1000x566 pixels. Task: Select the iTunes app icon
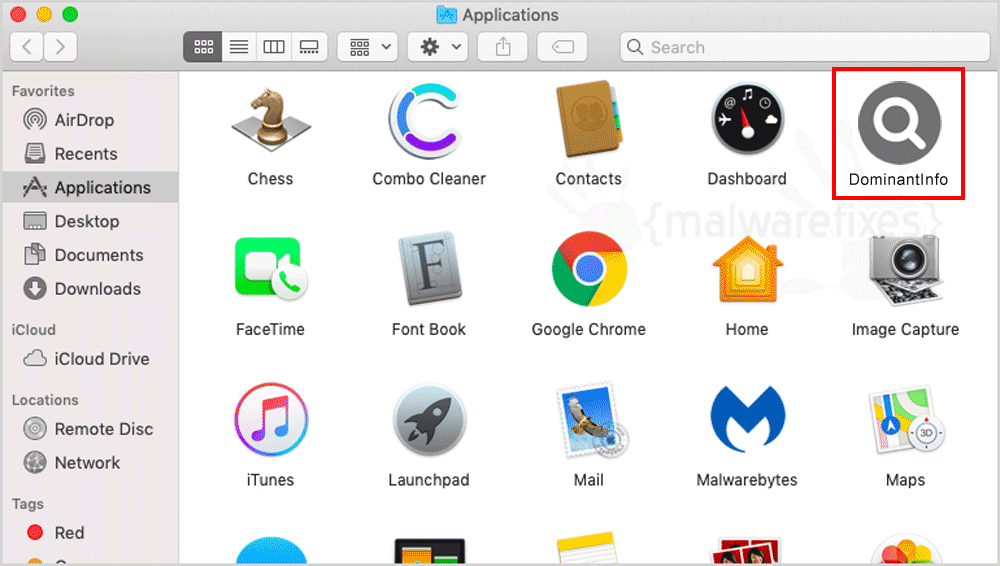271,419
